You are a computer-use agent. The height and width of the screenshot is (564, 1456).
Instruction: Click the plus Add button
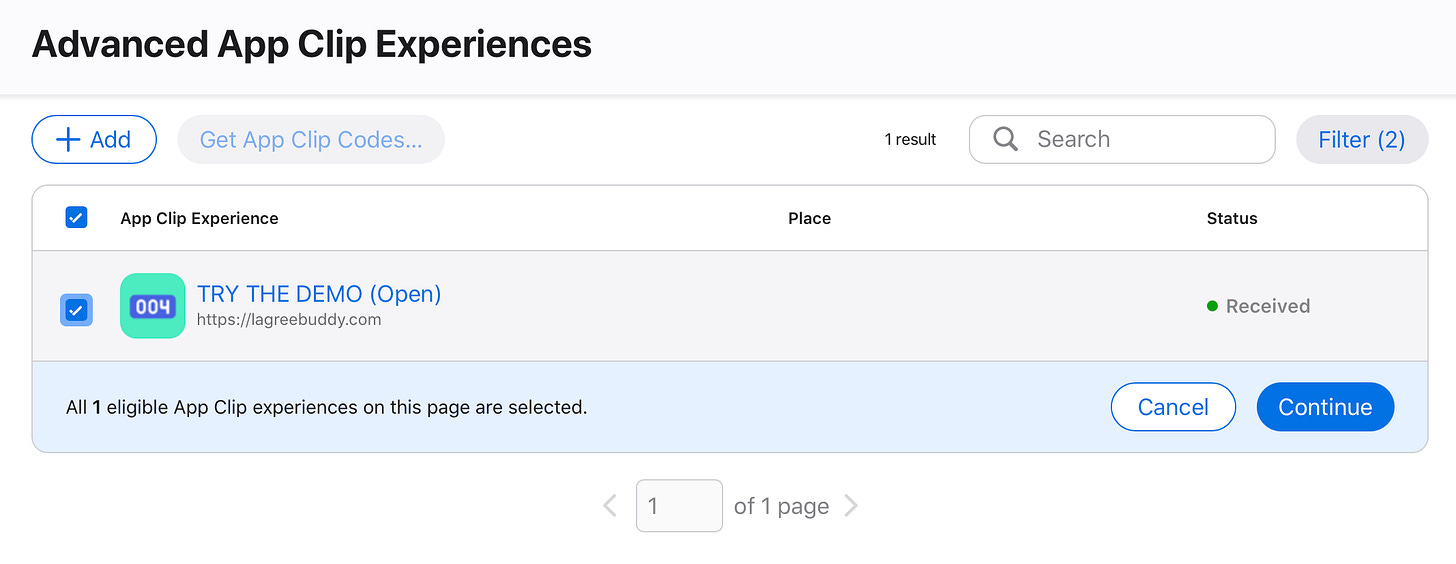[x=94, y=140]
